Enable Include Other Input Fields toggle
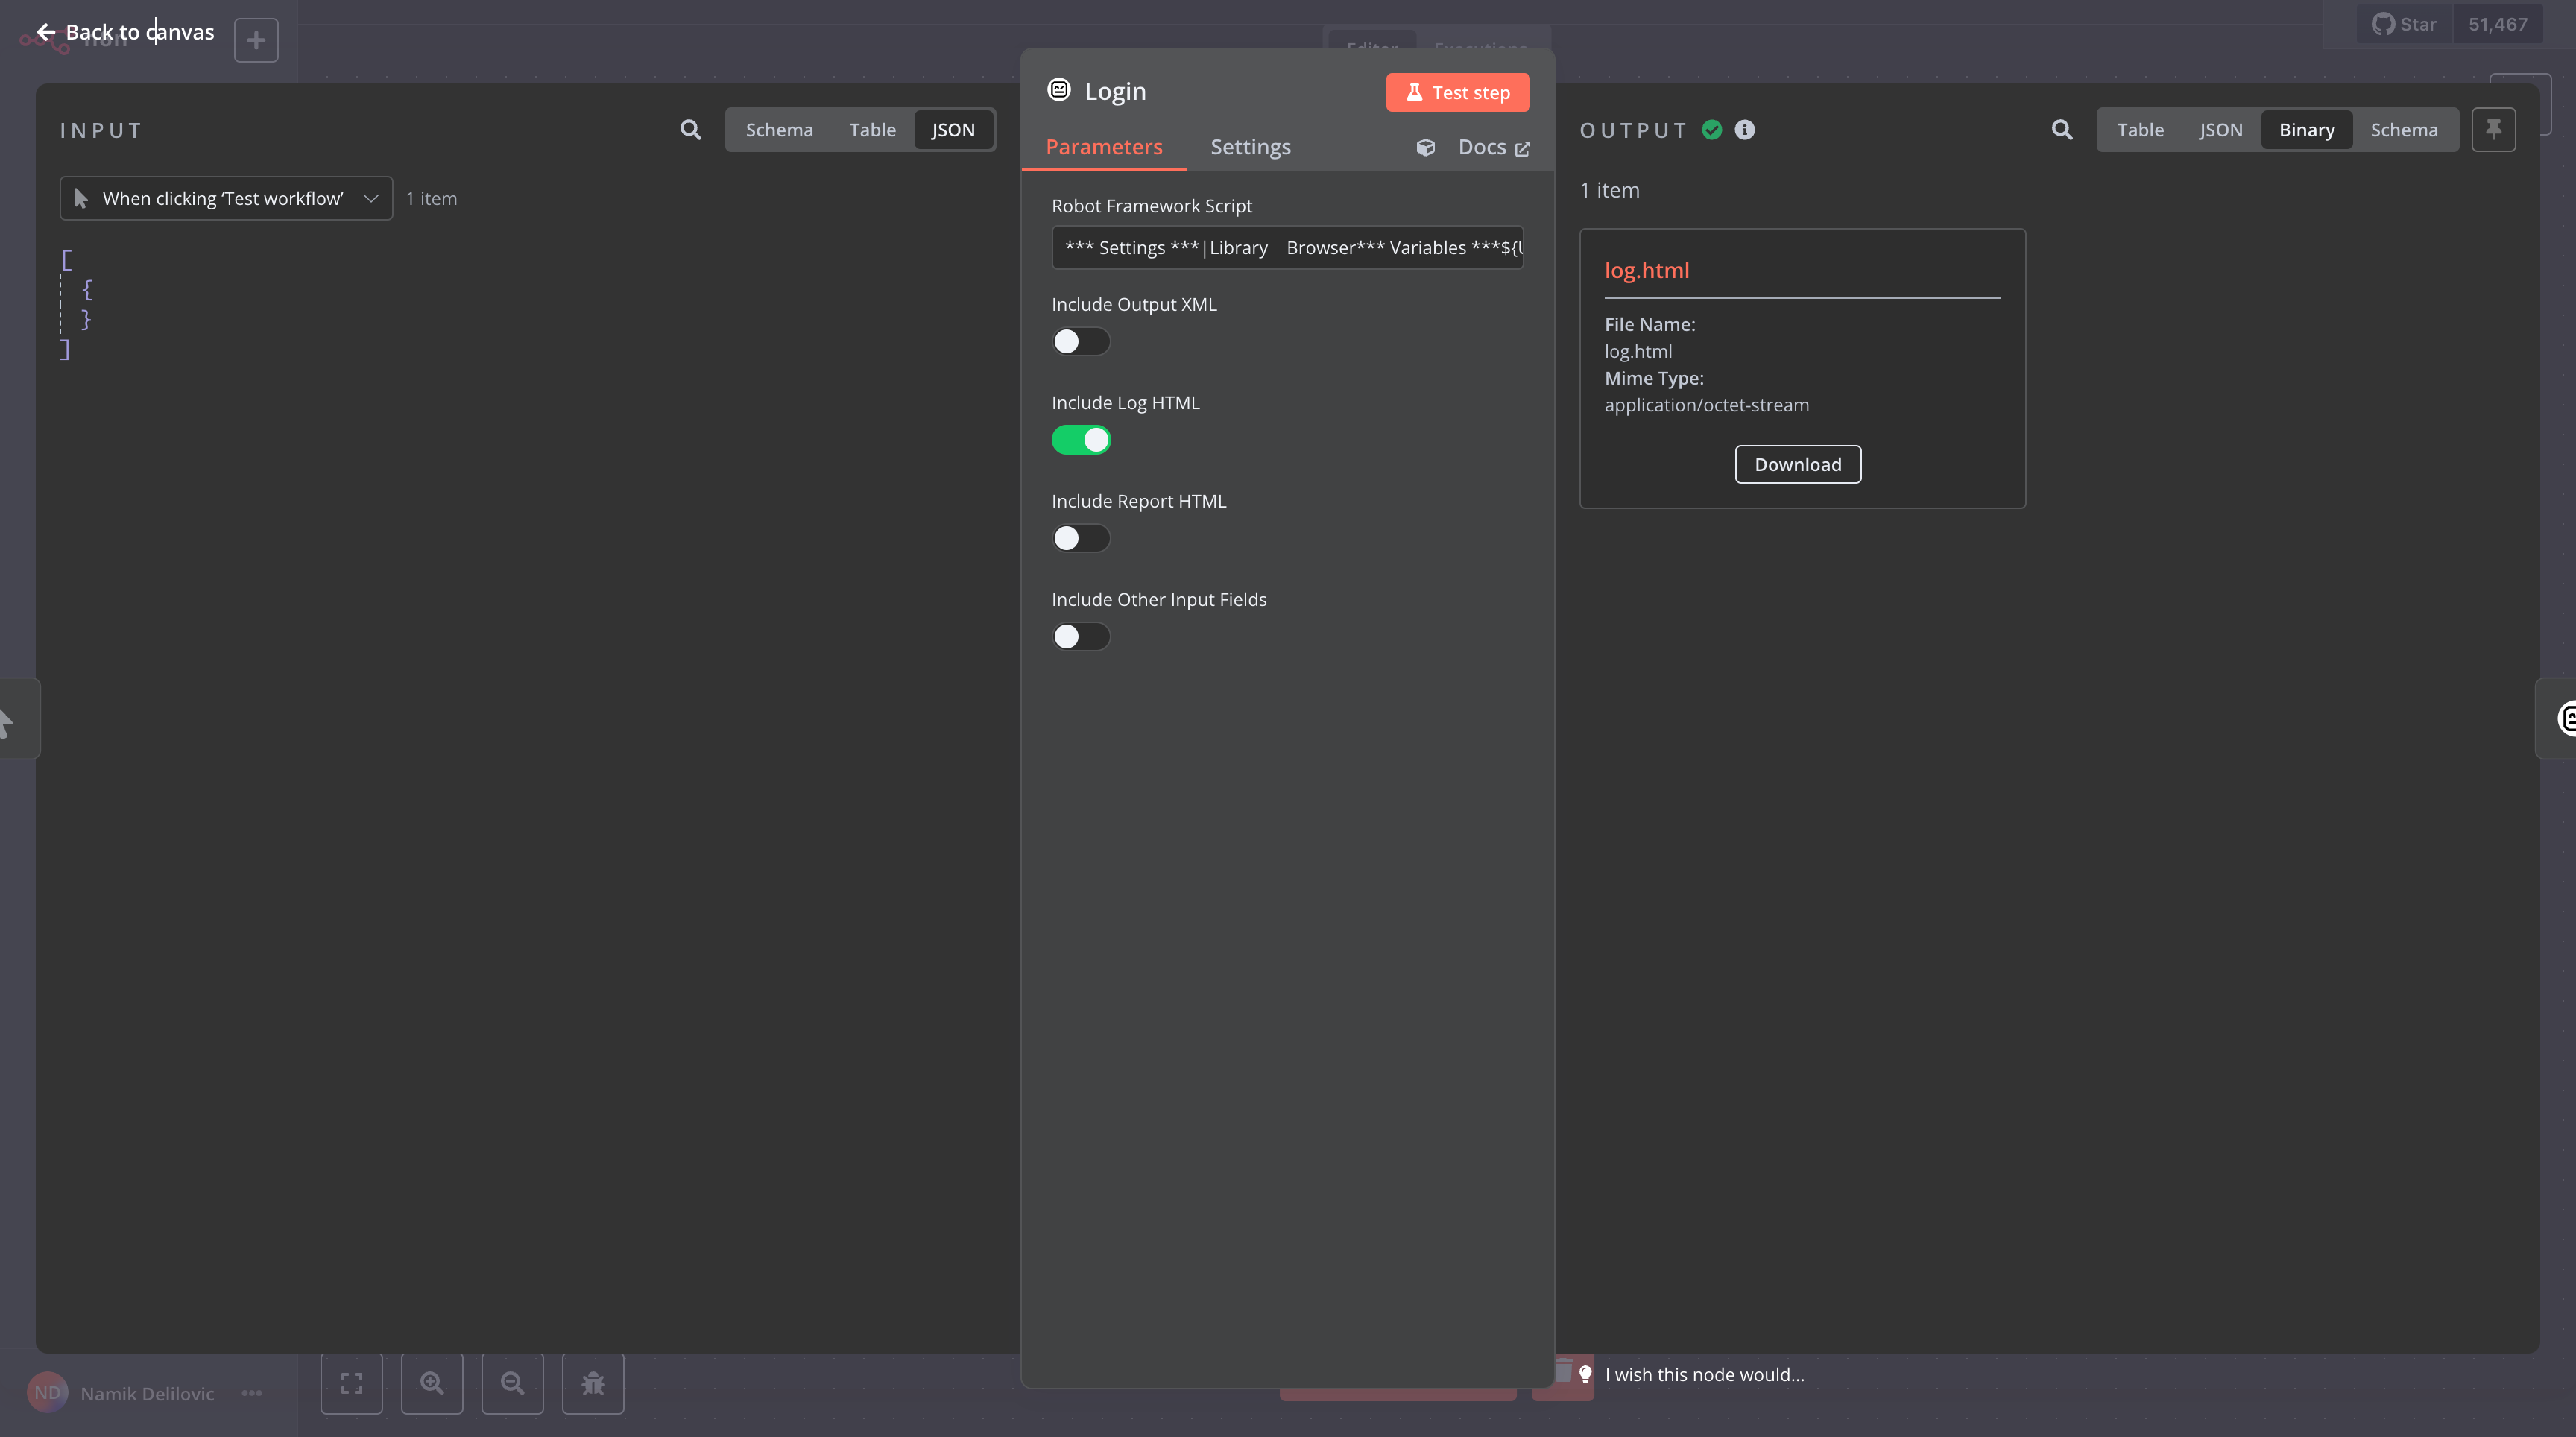This screenshot has width=2576, height=1437. (1080, 637)
